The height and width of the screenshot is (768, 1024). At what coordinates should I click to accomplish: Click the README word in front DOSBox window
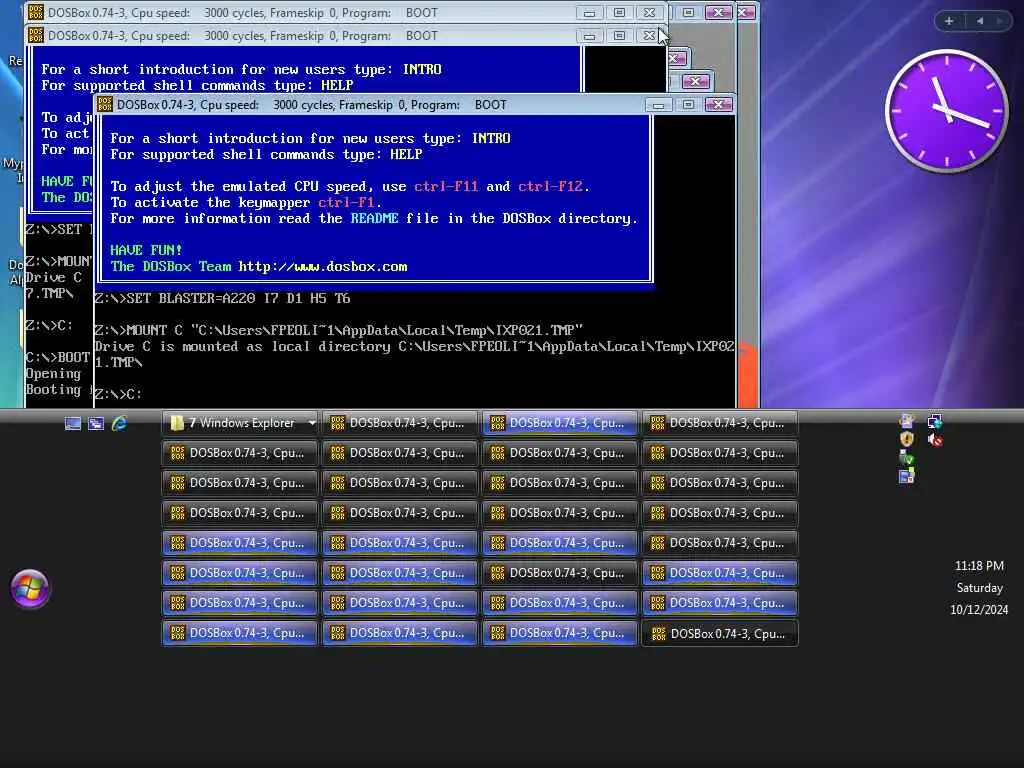374,219
